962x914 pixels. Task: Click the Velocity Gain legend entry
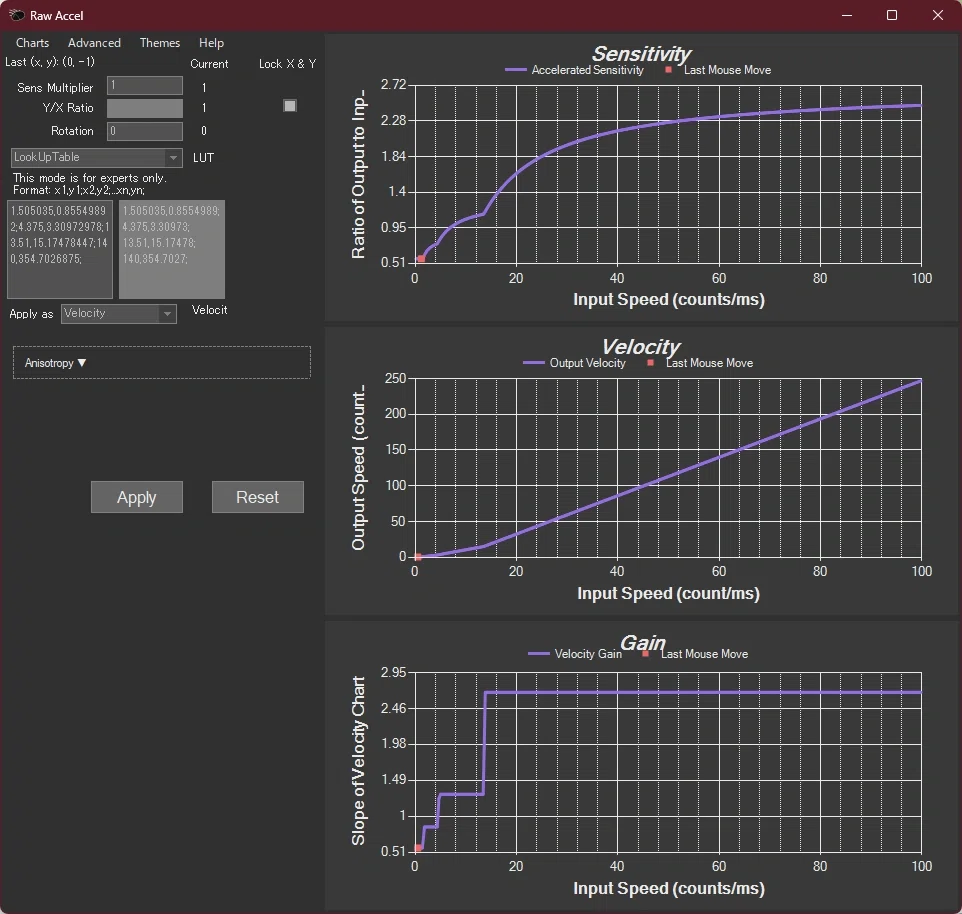(575, 654)
